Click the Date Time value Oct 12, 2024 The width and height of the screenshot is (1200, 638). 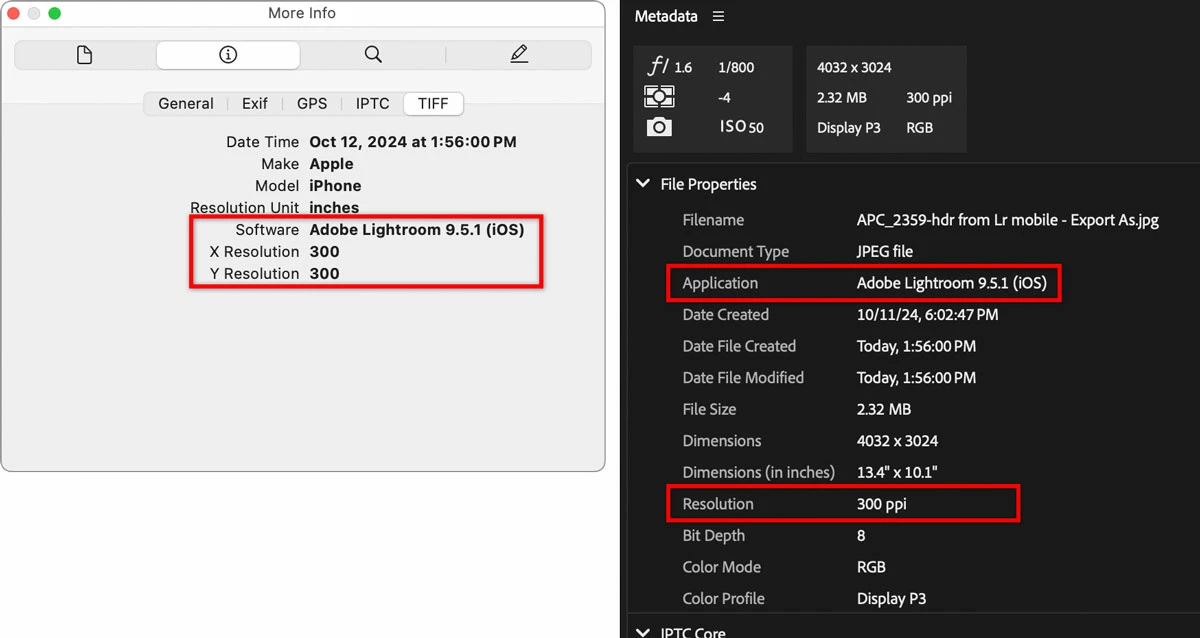(413, 142)
